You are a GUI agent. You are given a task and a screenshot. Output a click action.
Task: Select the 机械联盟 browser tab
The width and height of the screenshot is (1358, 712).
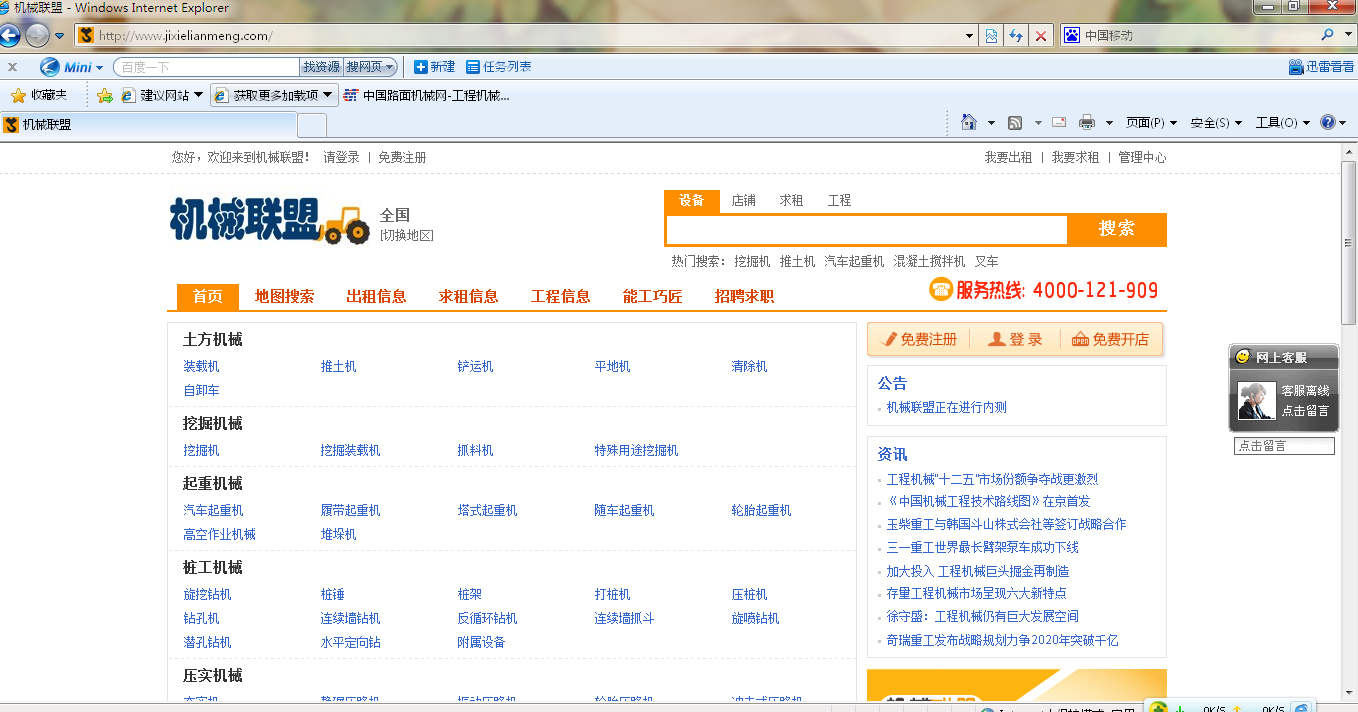pyautogui.click(x=148, y=125)
